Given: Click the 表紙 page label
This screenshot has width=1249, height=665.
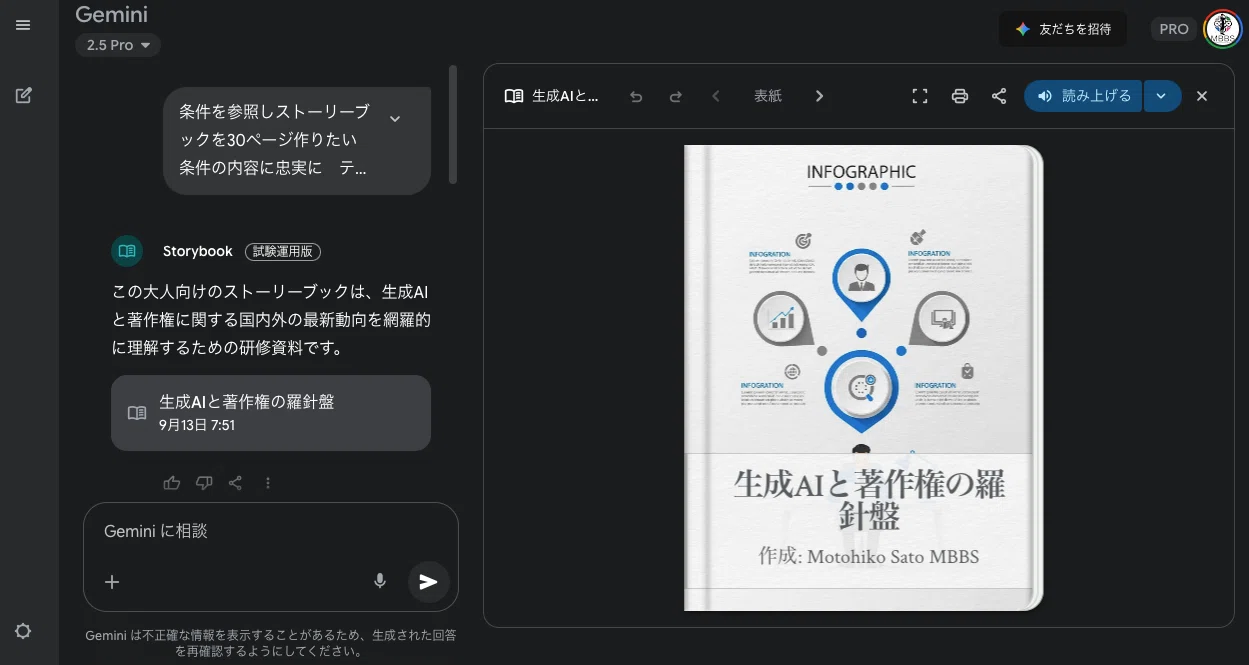Looking at the screenshot, I should pyautogui.click(x=768, y=96).
